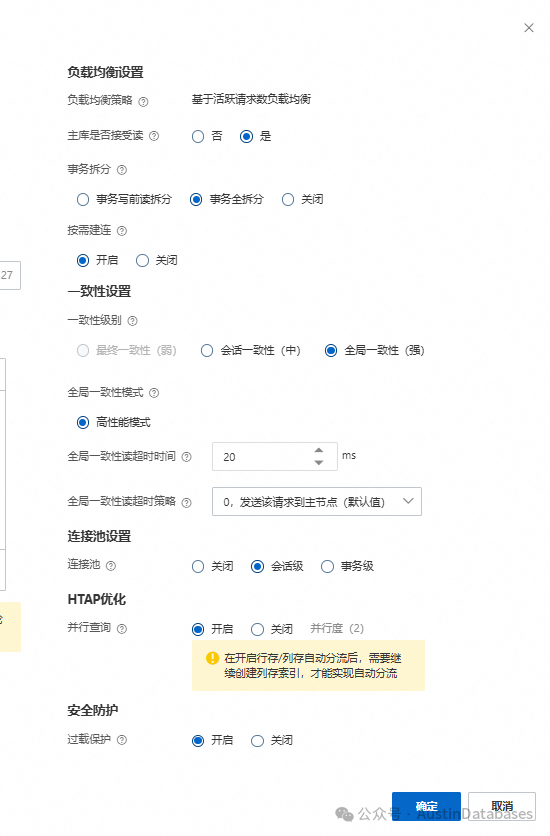Screen dimensions: 550x836
Task: Enable 过载保护 with 开启
Action: pyautogui.click(x=198, y=741)
